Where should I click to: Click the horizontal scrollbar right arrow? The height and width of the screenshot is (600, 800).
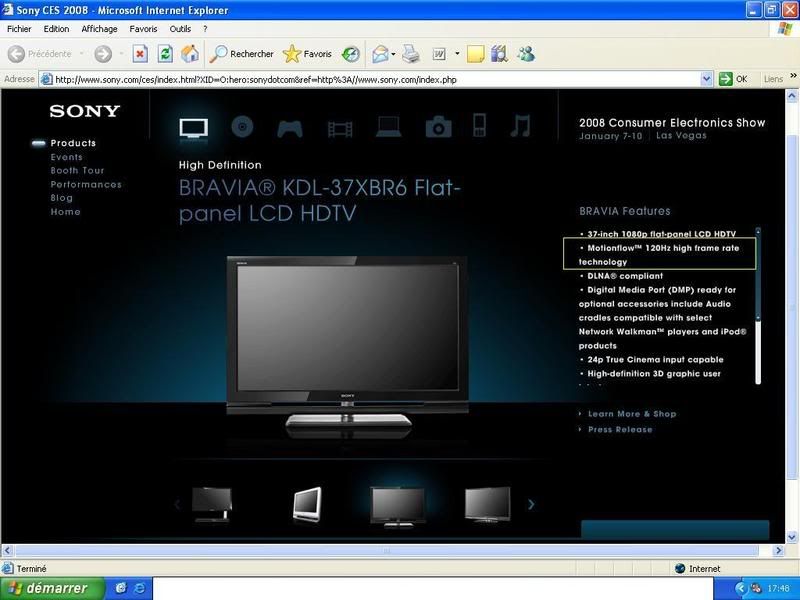click(x=778, y=551)
